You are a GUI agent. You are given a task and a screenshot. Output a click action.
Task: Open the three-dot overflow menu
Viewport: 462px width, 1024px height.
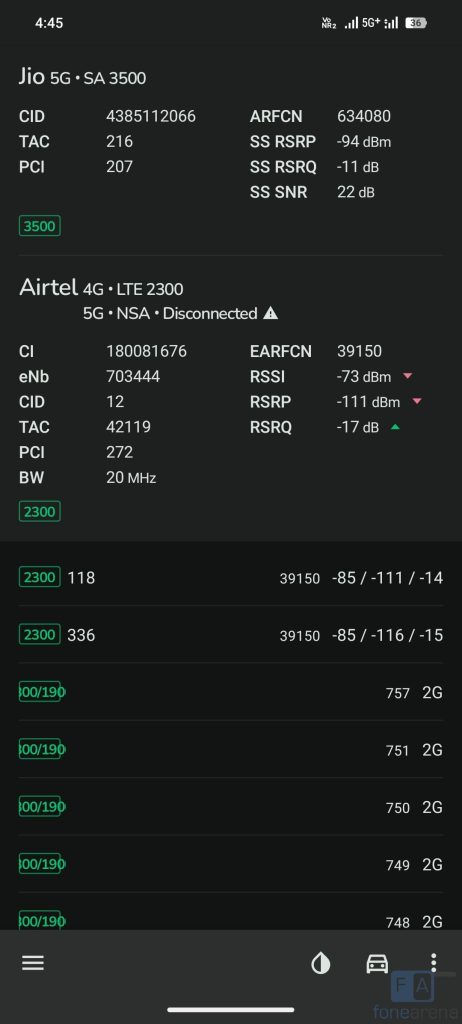(x=433, y=963)
